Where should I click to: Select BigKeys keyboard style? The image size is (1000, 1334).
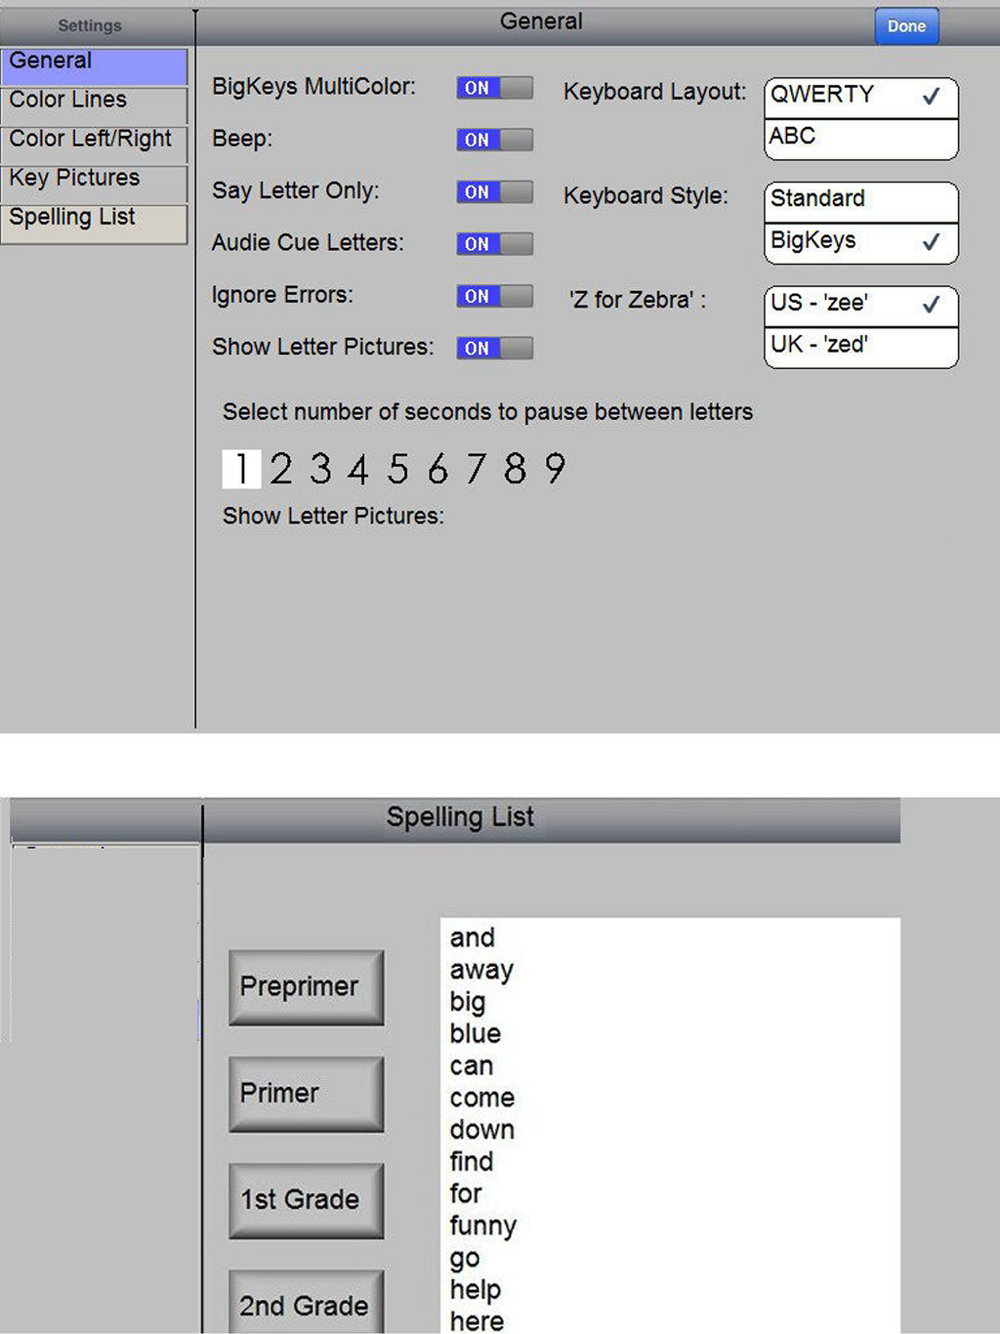pos(861,243)
